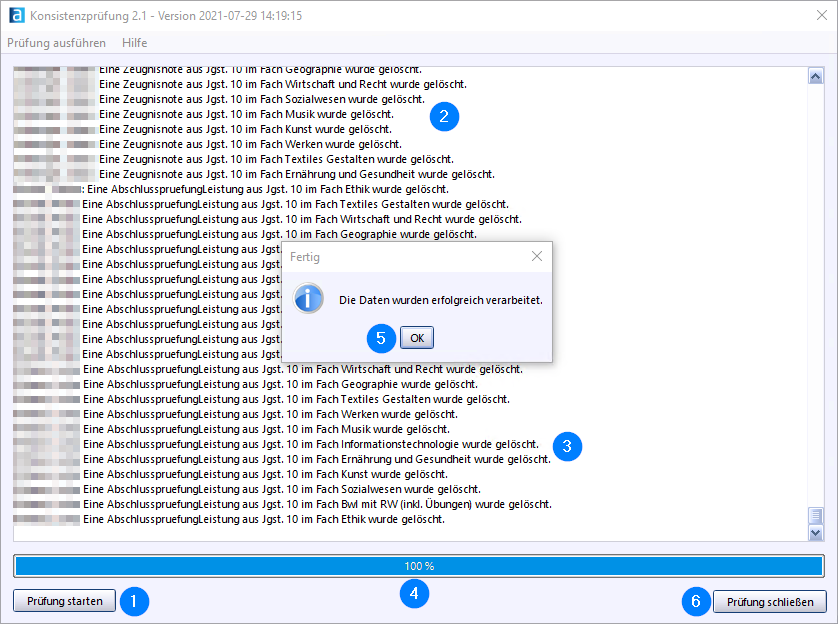Select the Zeugnisnote line for Fach Musik
Image resolution: width=838 pixels, height=624 pixels.
[x=246, y=114]
